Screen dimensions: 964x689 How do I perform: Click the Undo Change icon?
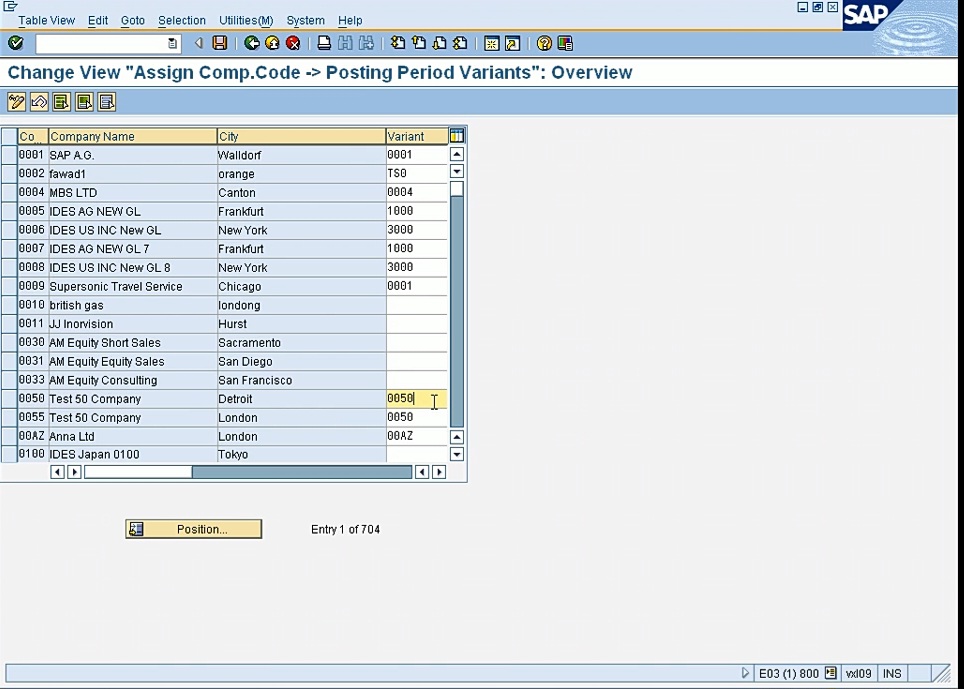pos(39,102)
